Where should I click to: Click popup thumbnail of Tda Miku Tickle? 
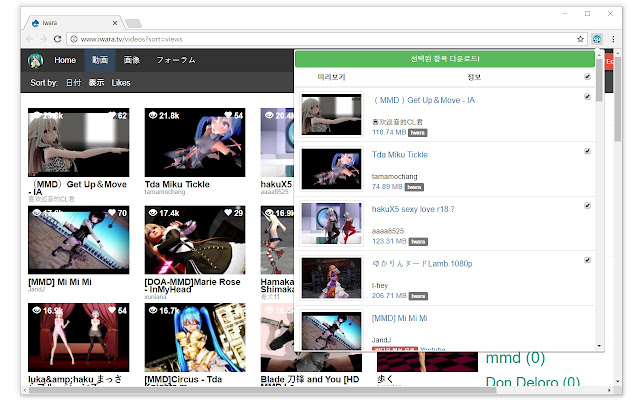coord(331,169)
